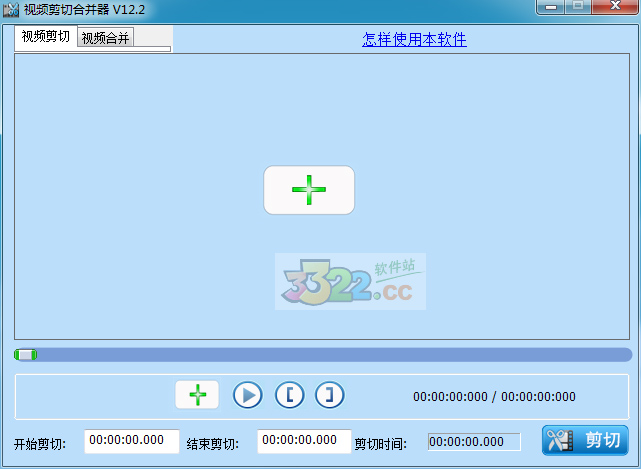Image resolution: width=641 pixels, height=469 pixels.
Task: Click the app icon in title bar
Action: 11,9
